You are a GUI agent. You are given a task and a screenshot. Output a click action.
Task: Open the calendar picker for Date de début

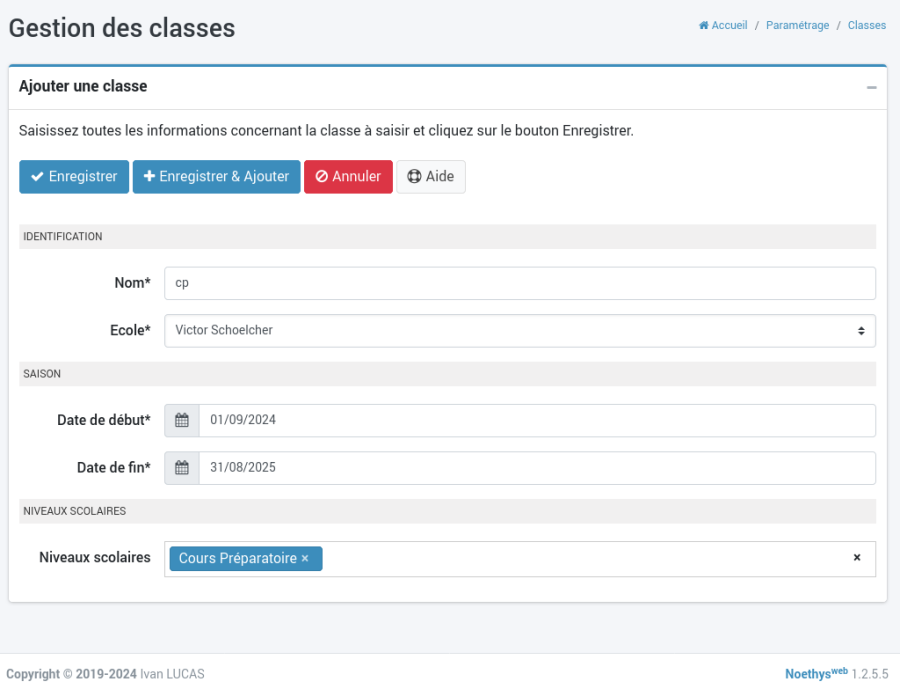click(x=181, y=420)
